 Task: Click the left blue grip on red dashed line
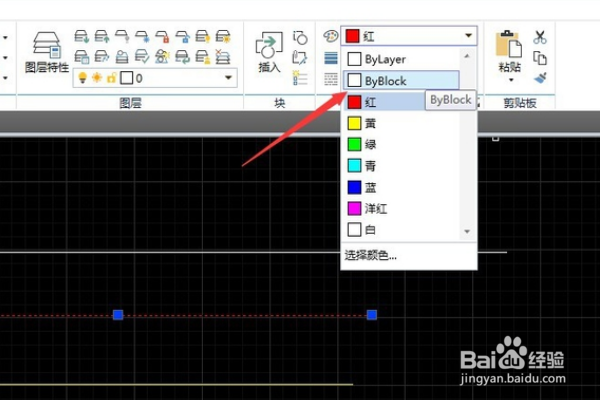(x=118, y=315)
